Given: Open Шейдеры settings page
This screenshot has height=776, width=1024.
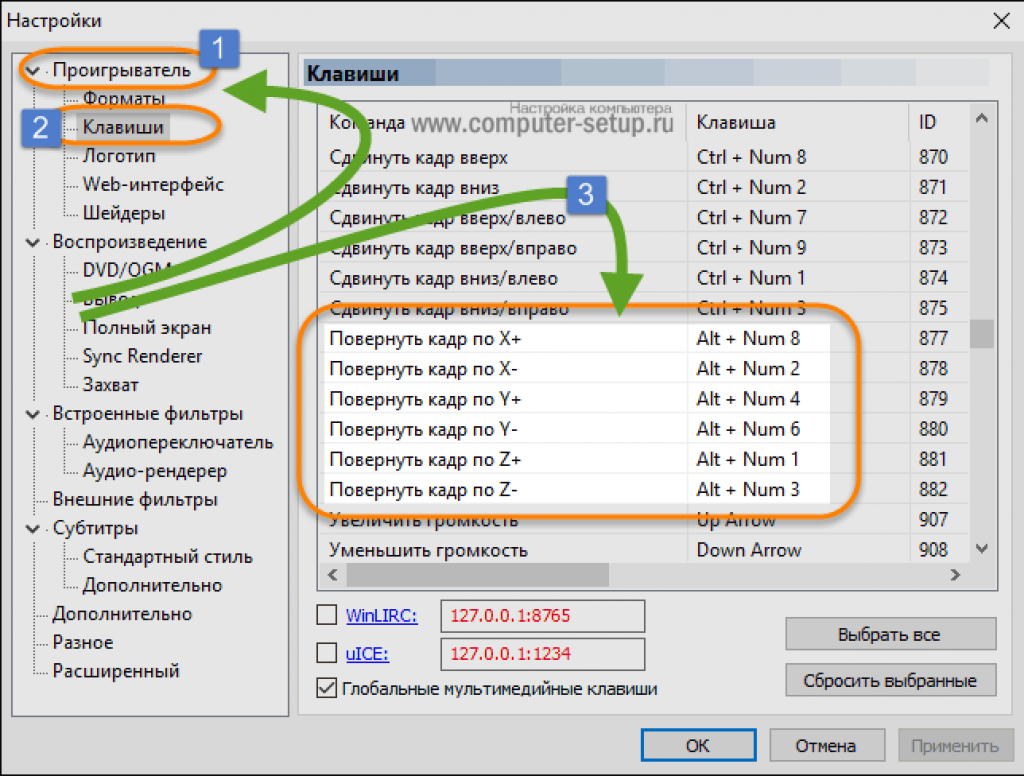Looking at the screenshot, I should 123,213.
